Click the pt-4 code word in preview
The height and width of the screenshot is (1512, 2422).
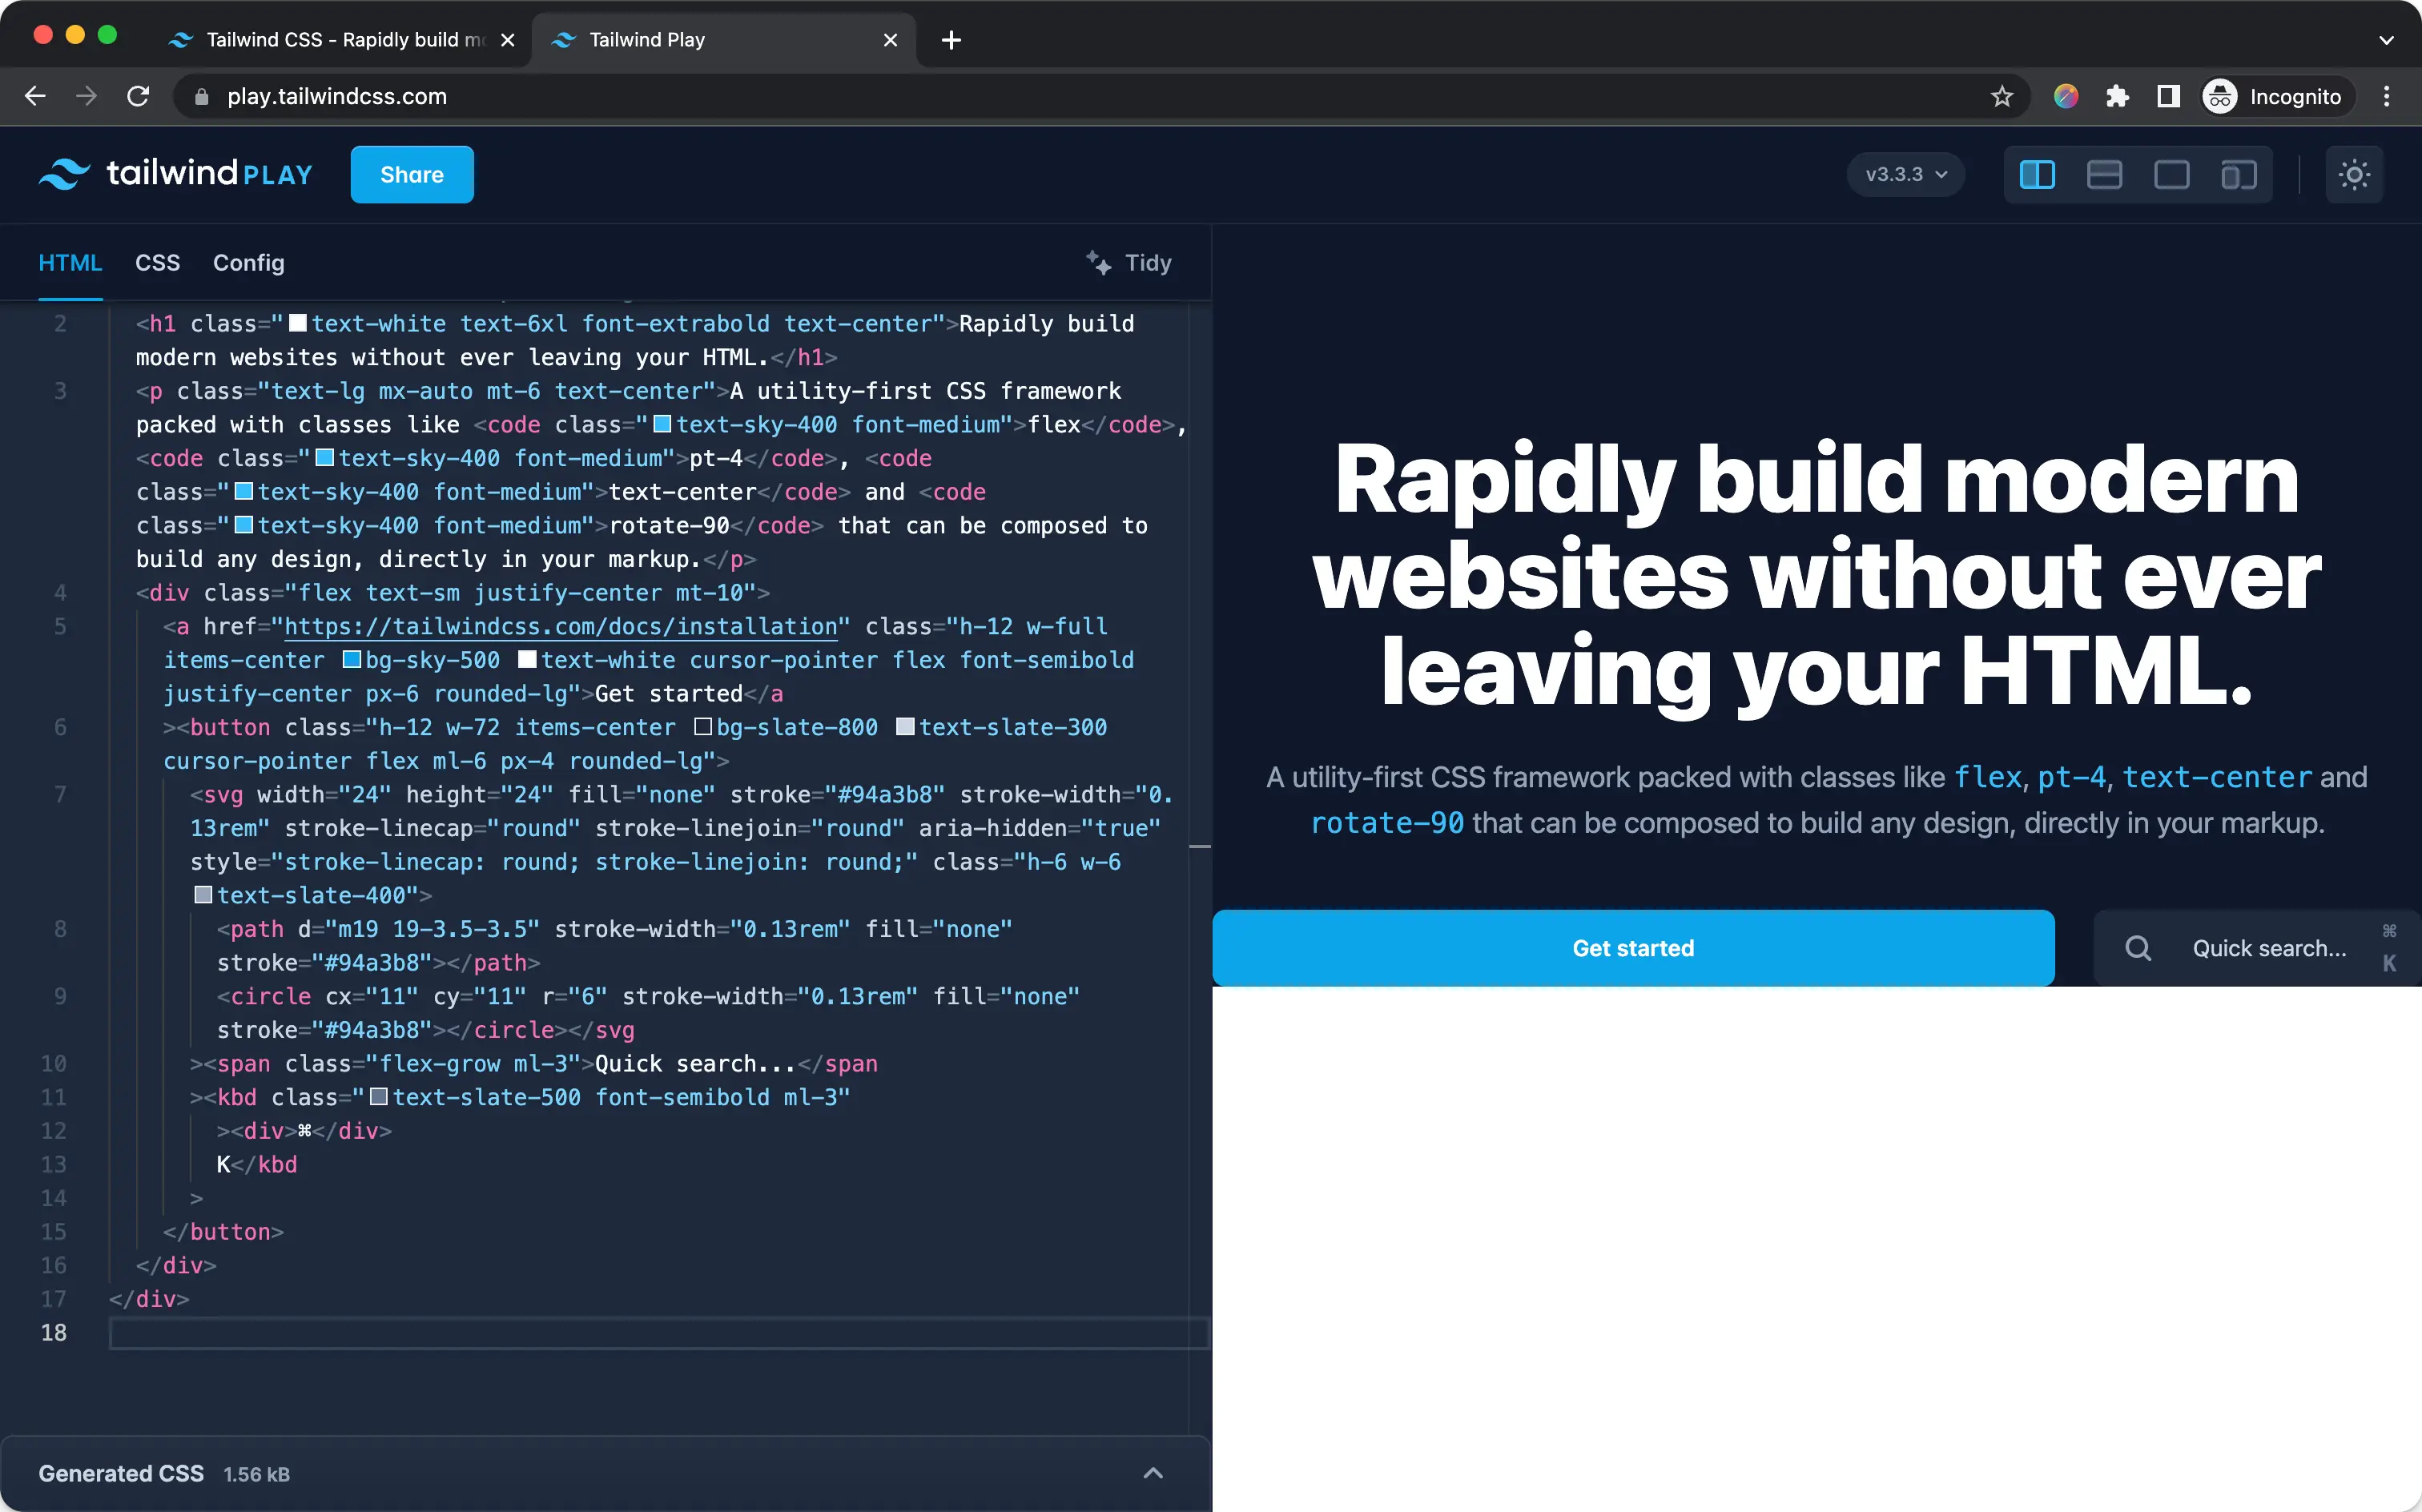pos(2071,777)
